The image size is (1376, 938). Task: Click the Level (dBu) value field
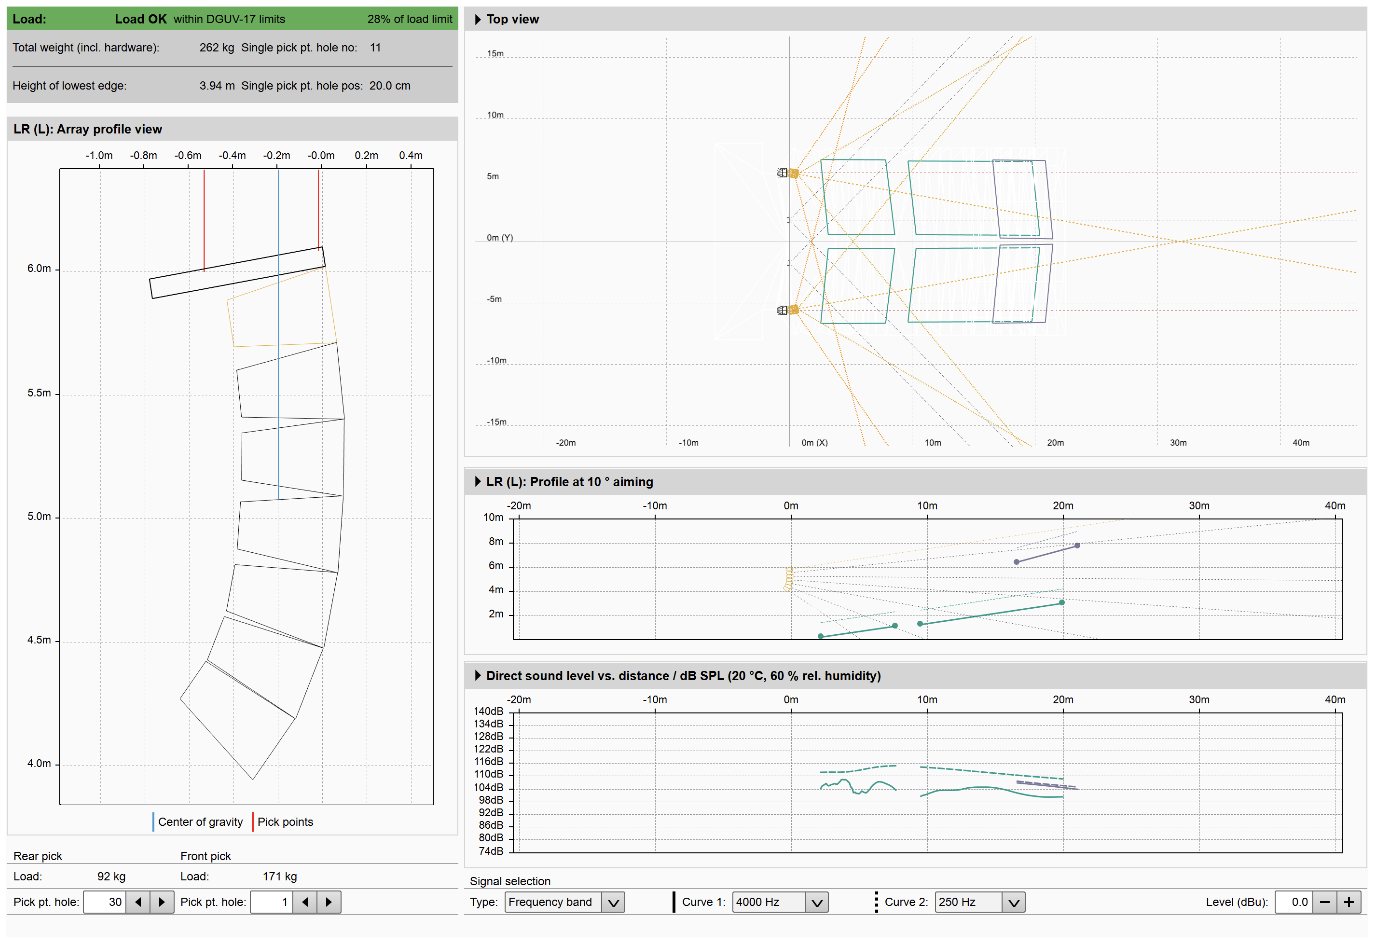pyautogui.click(x=1294, y=902)
